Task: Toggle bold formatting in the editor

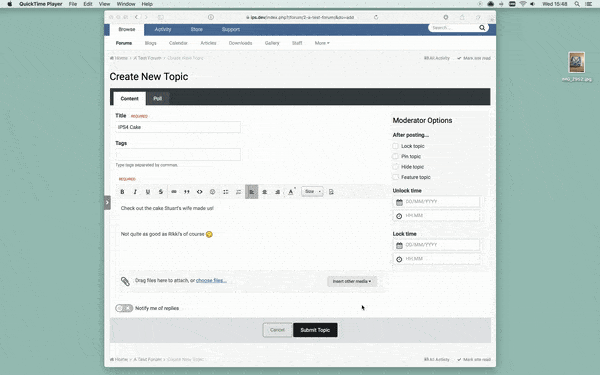Action: point(122,192)
